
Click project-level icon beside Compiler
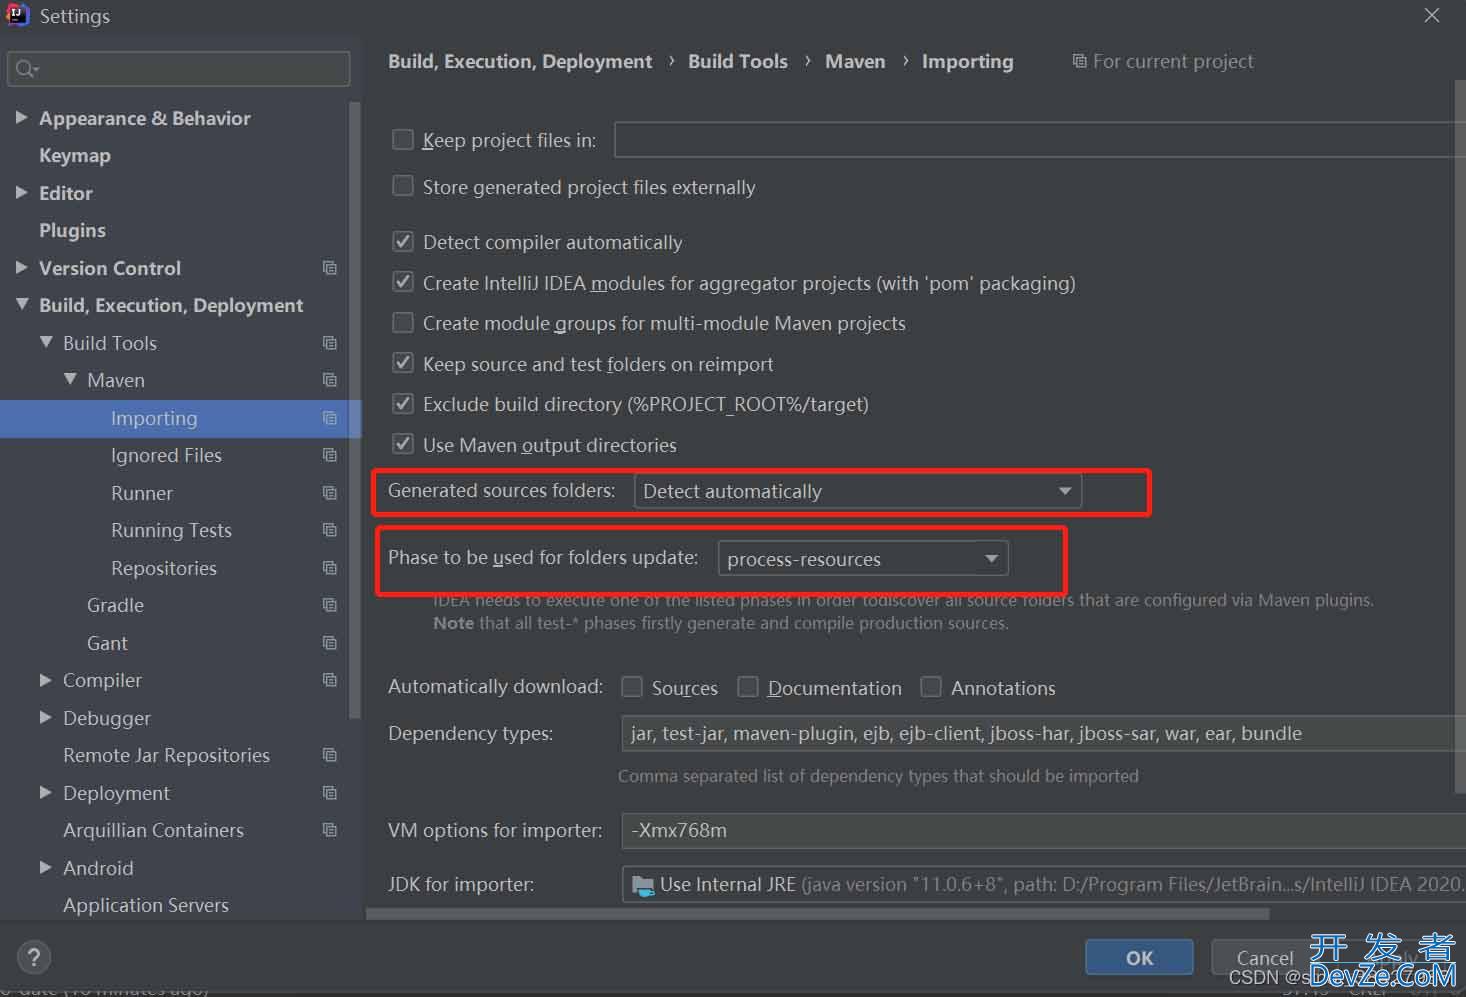pos(330,680)
